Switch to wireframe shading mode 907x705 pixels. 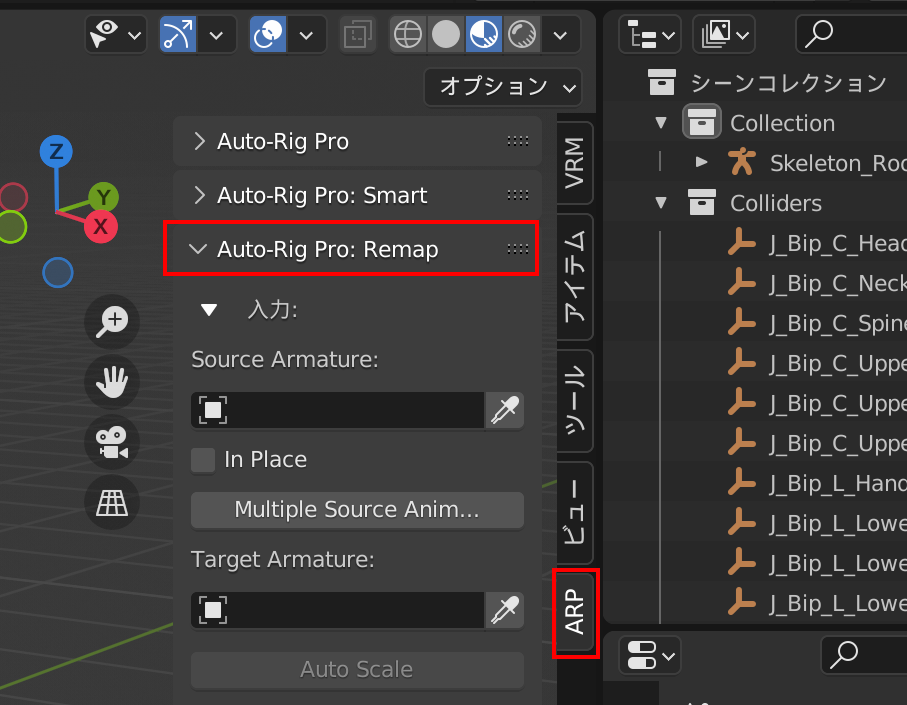(408, 35)
